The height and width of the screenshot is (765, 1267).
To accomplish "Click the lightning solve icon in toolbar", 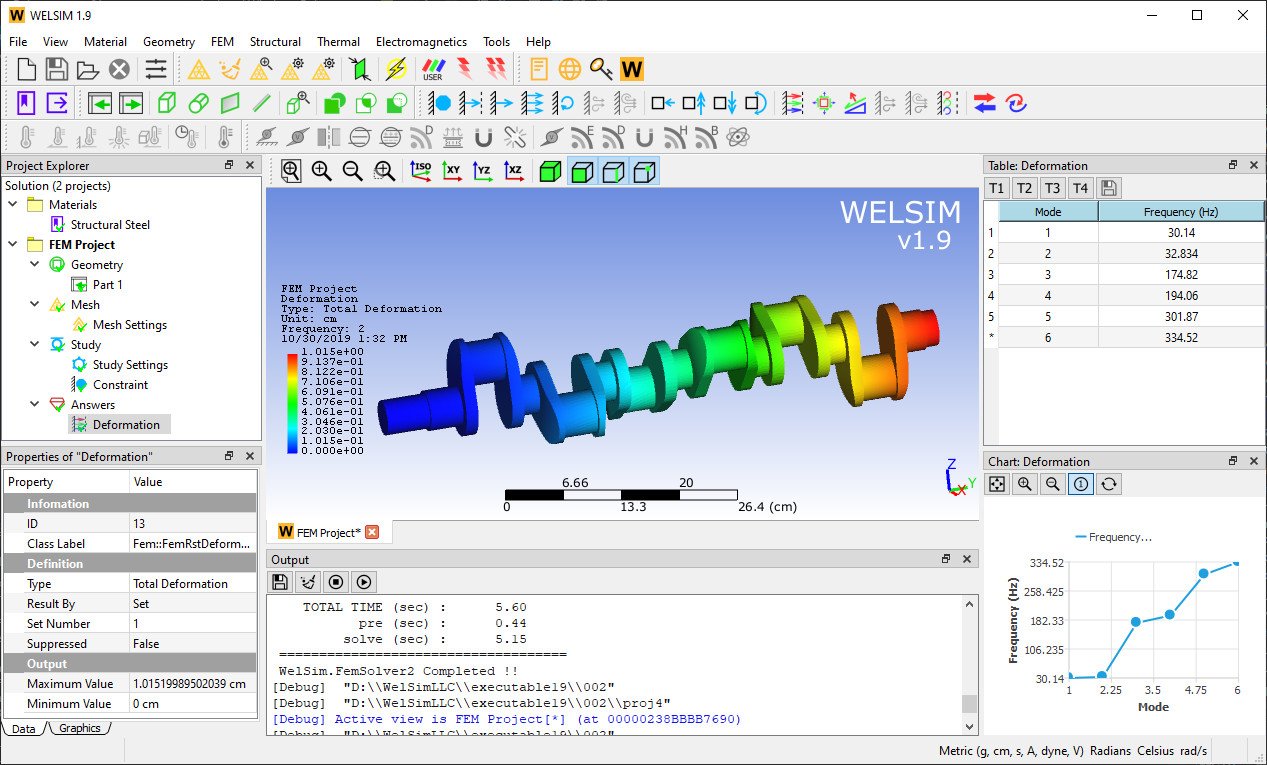I will 395,68.
